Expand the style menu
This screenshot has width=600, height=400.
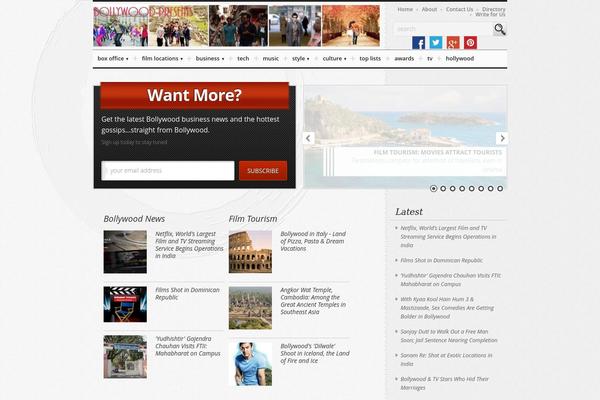(x=301, y=59)
